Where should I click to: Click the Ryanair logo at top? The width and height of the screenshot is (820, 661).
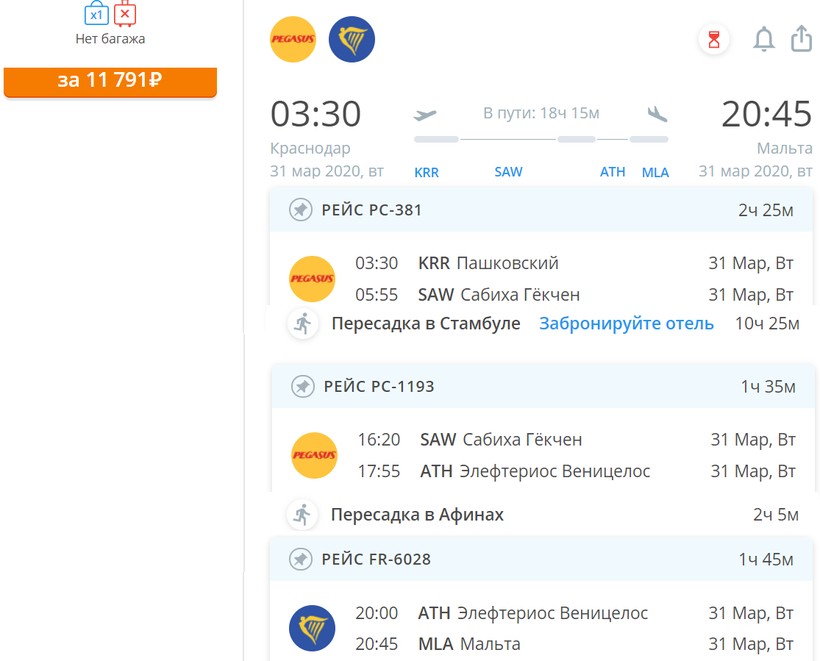pos(352,40)
